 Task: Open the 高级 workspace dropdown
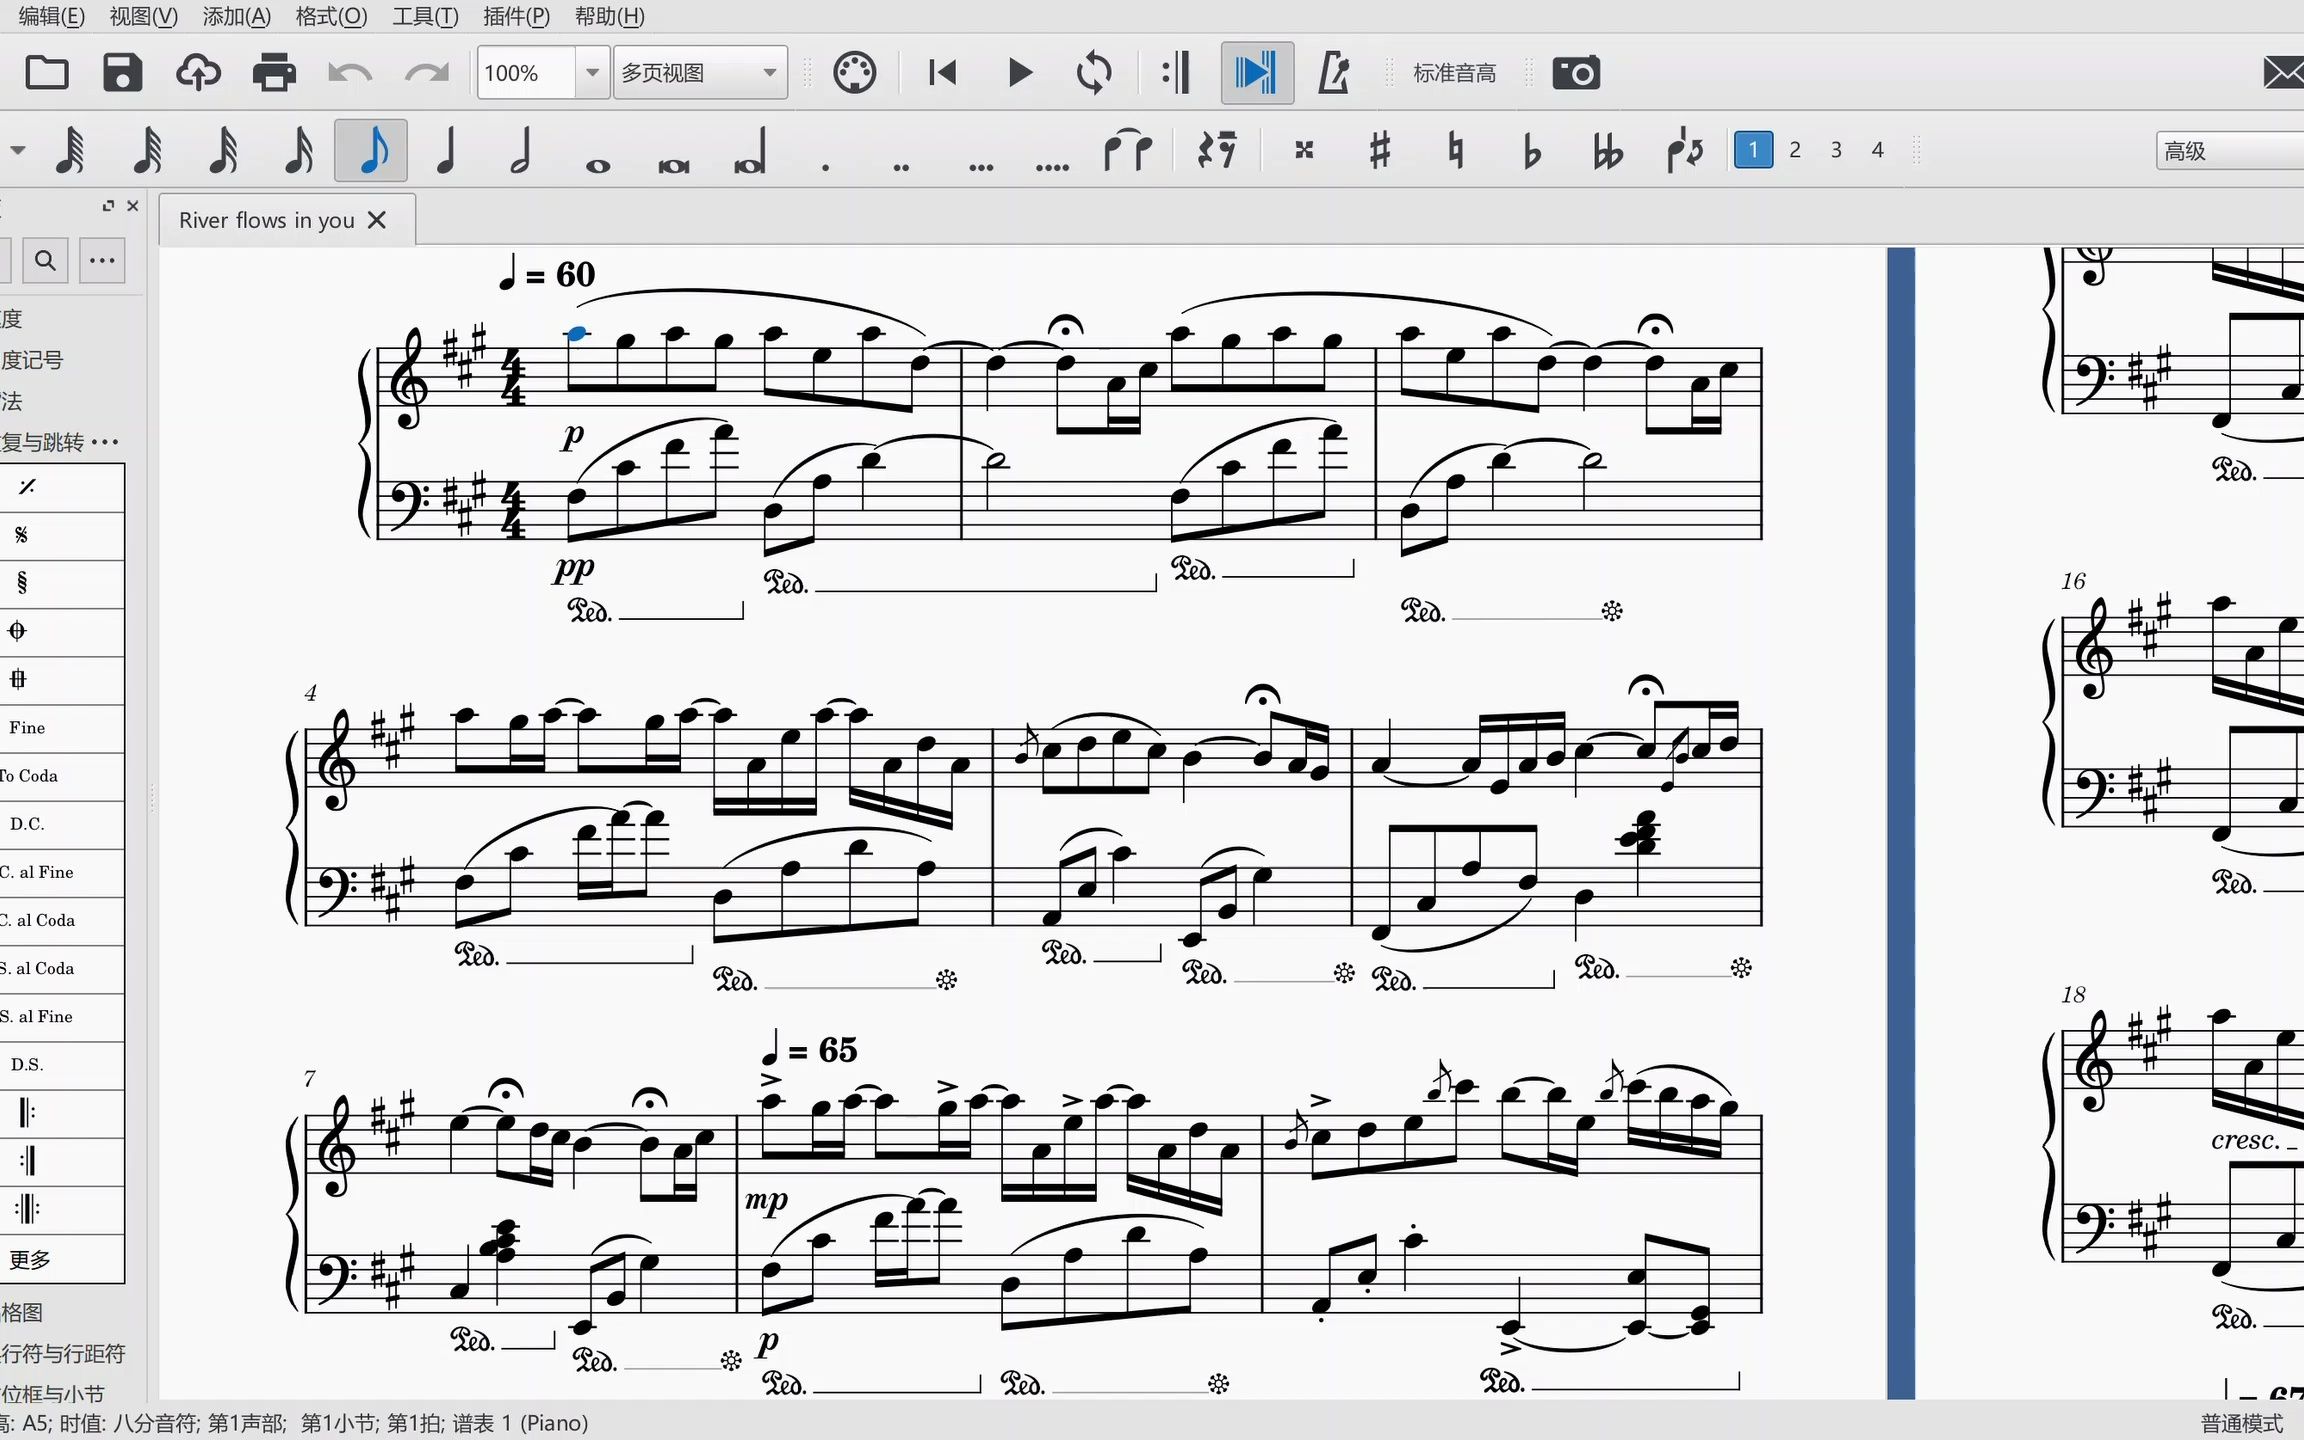pyautogui.click(x=2230, y=151)
